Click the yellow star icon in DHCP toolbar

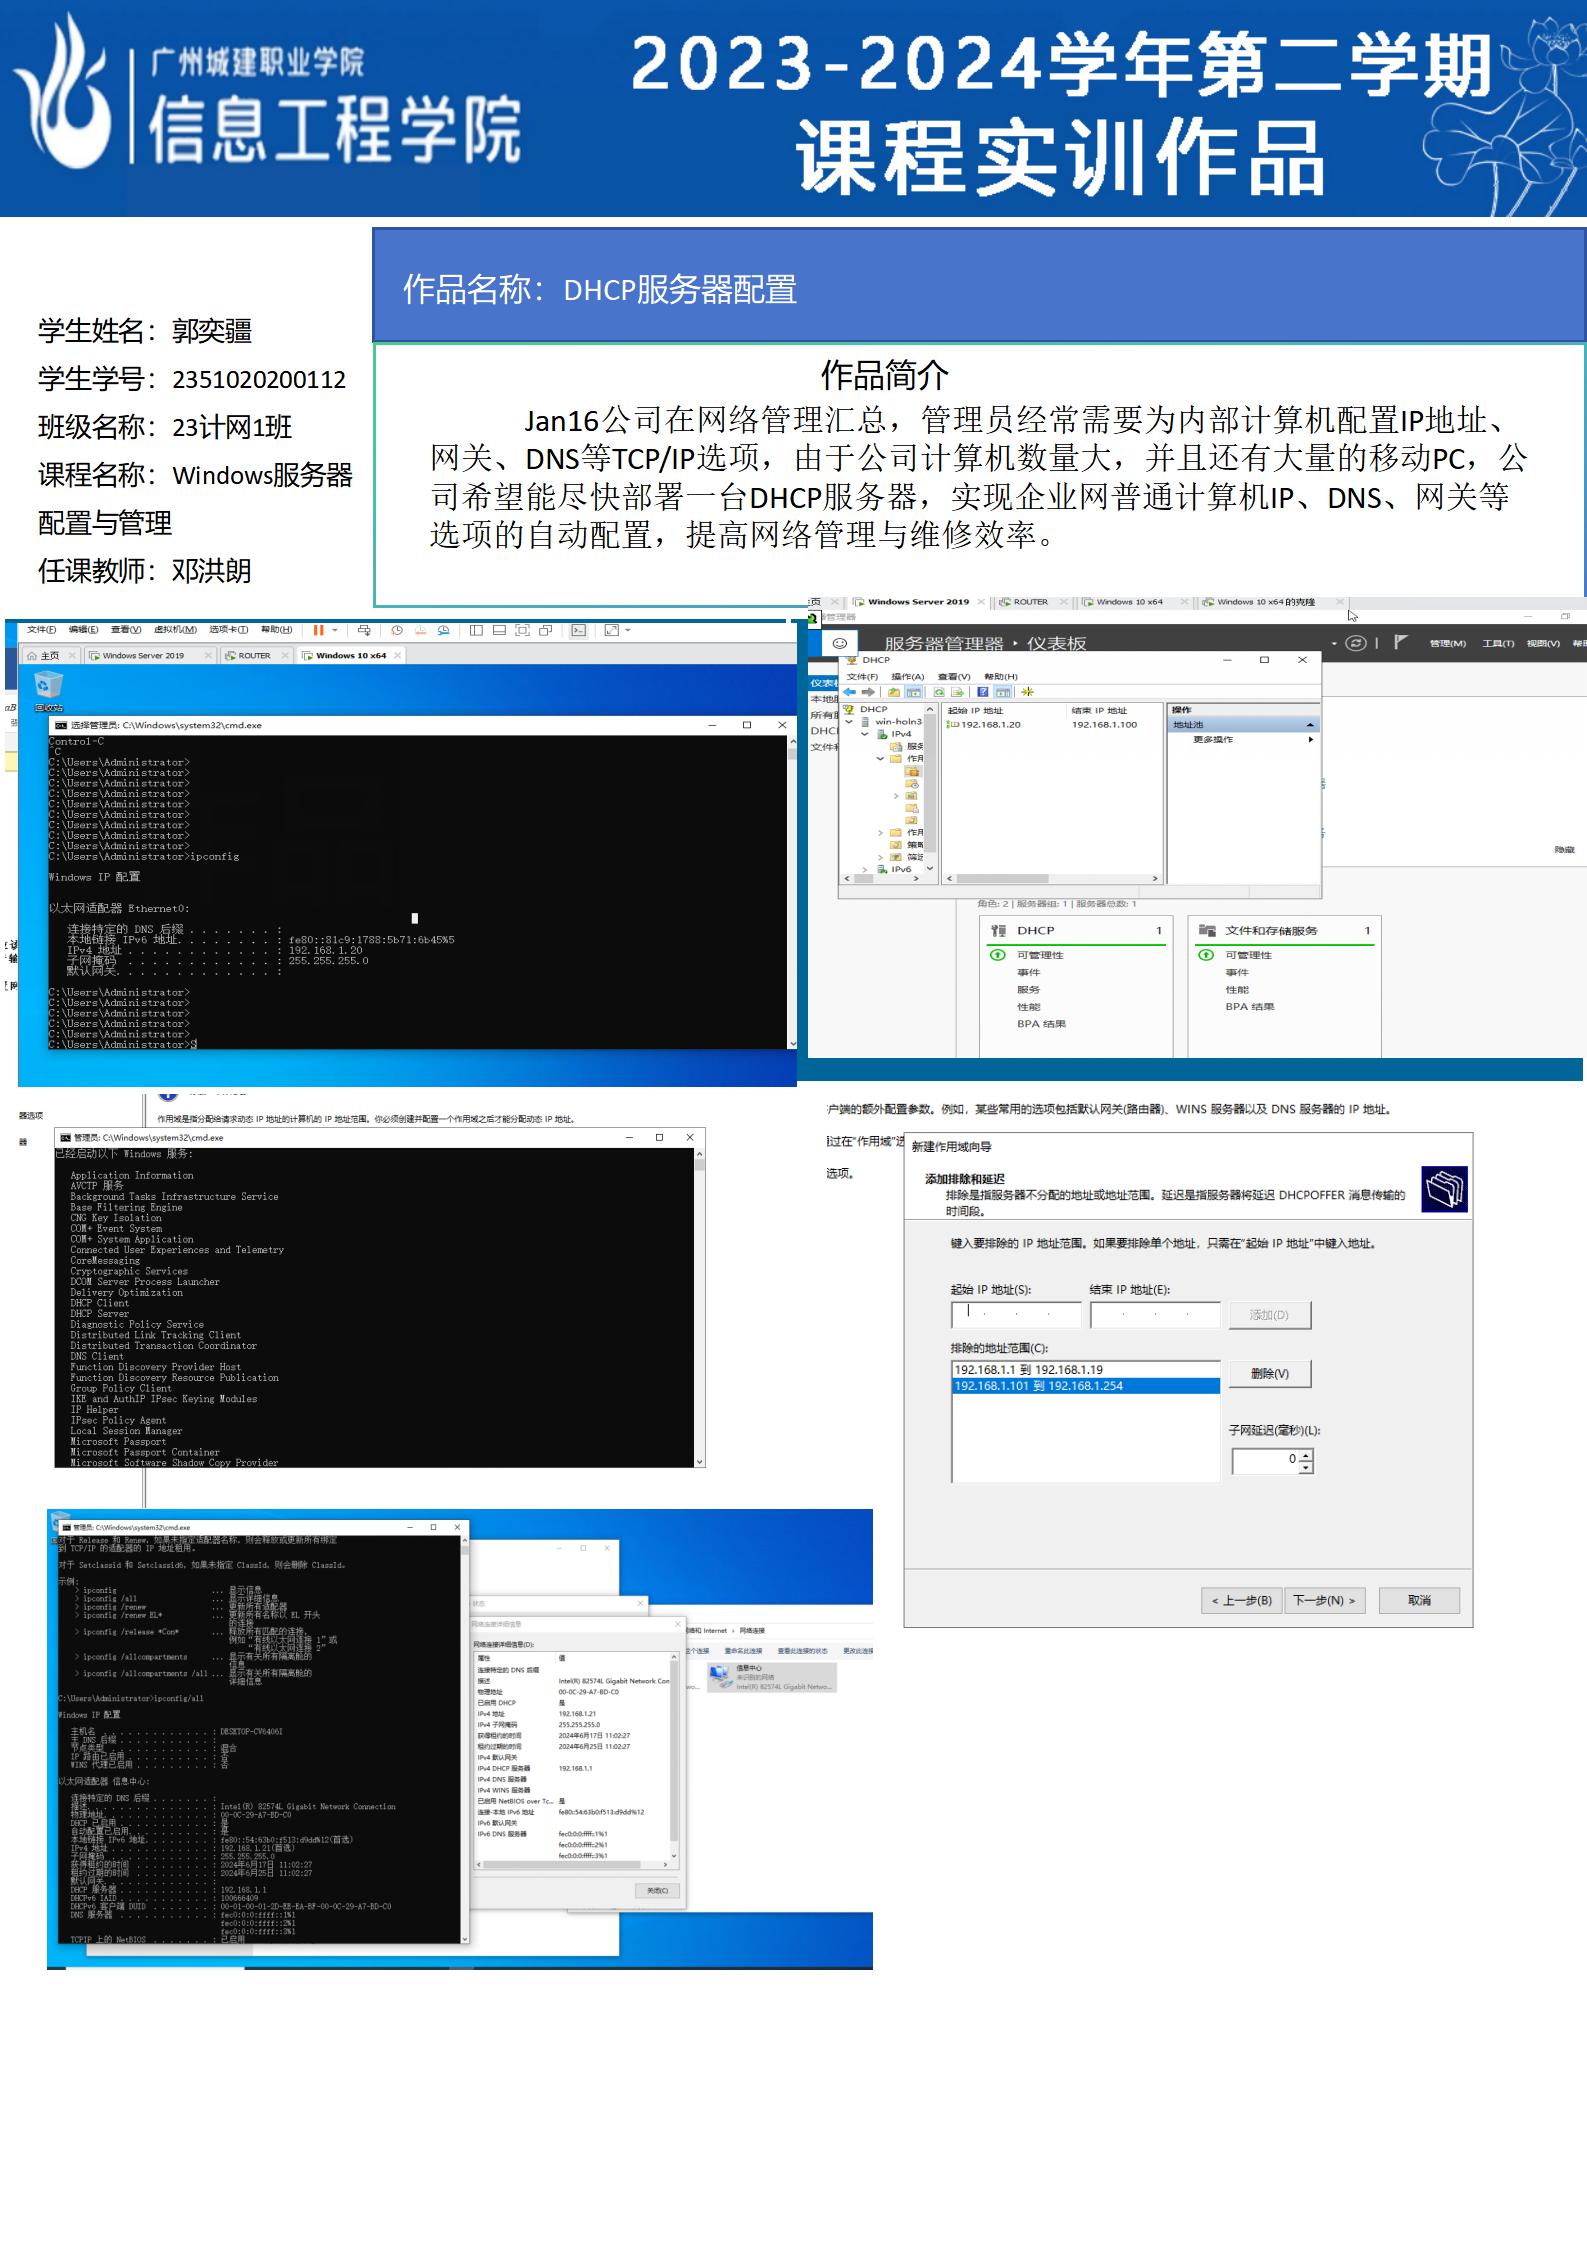tap(1027, 692)
